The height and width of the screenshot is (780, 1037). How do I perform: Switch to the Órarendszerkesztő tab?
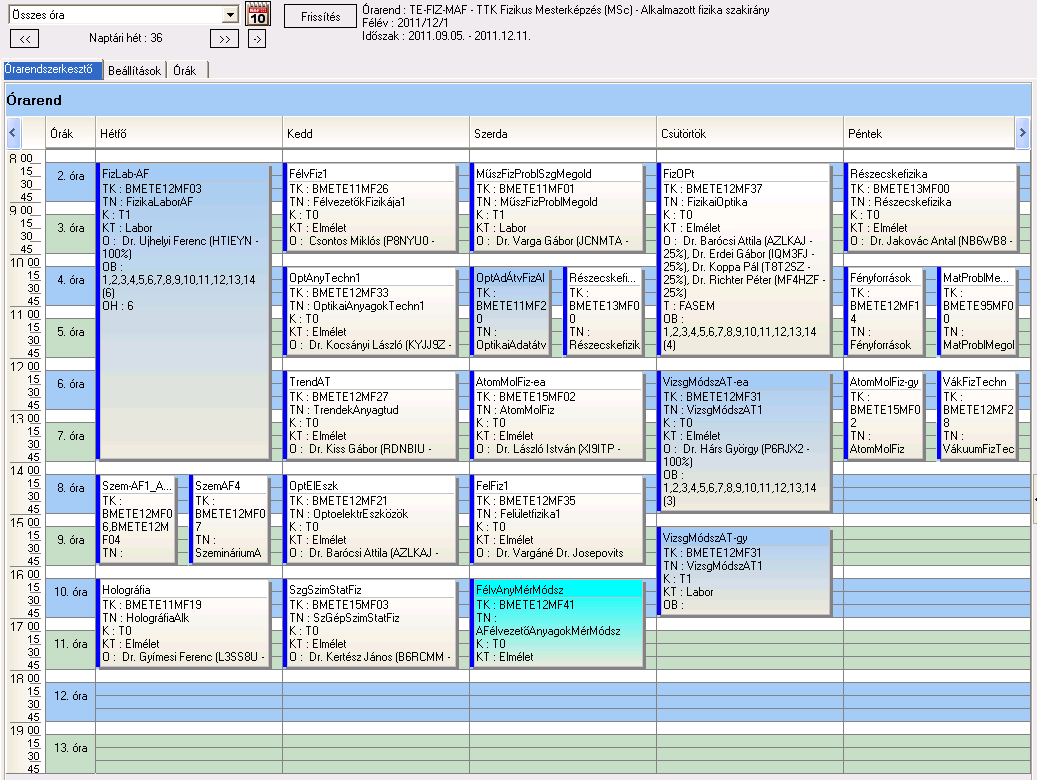(x=53, y=69)
